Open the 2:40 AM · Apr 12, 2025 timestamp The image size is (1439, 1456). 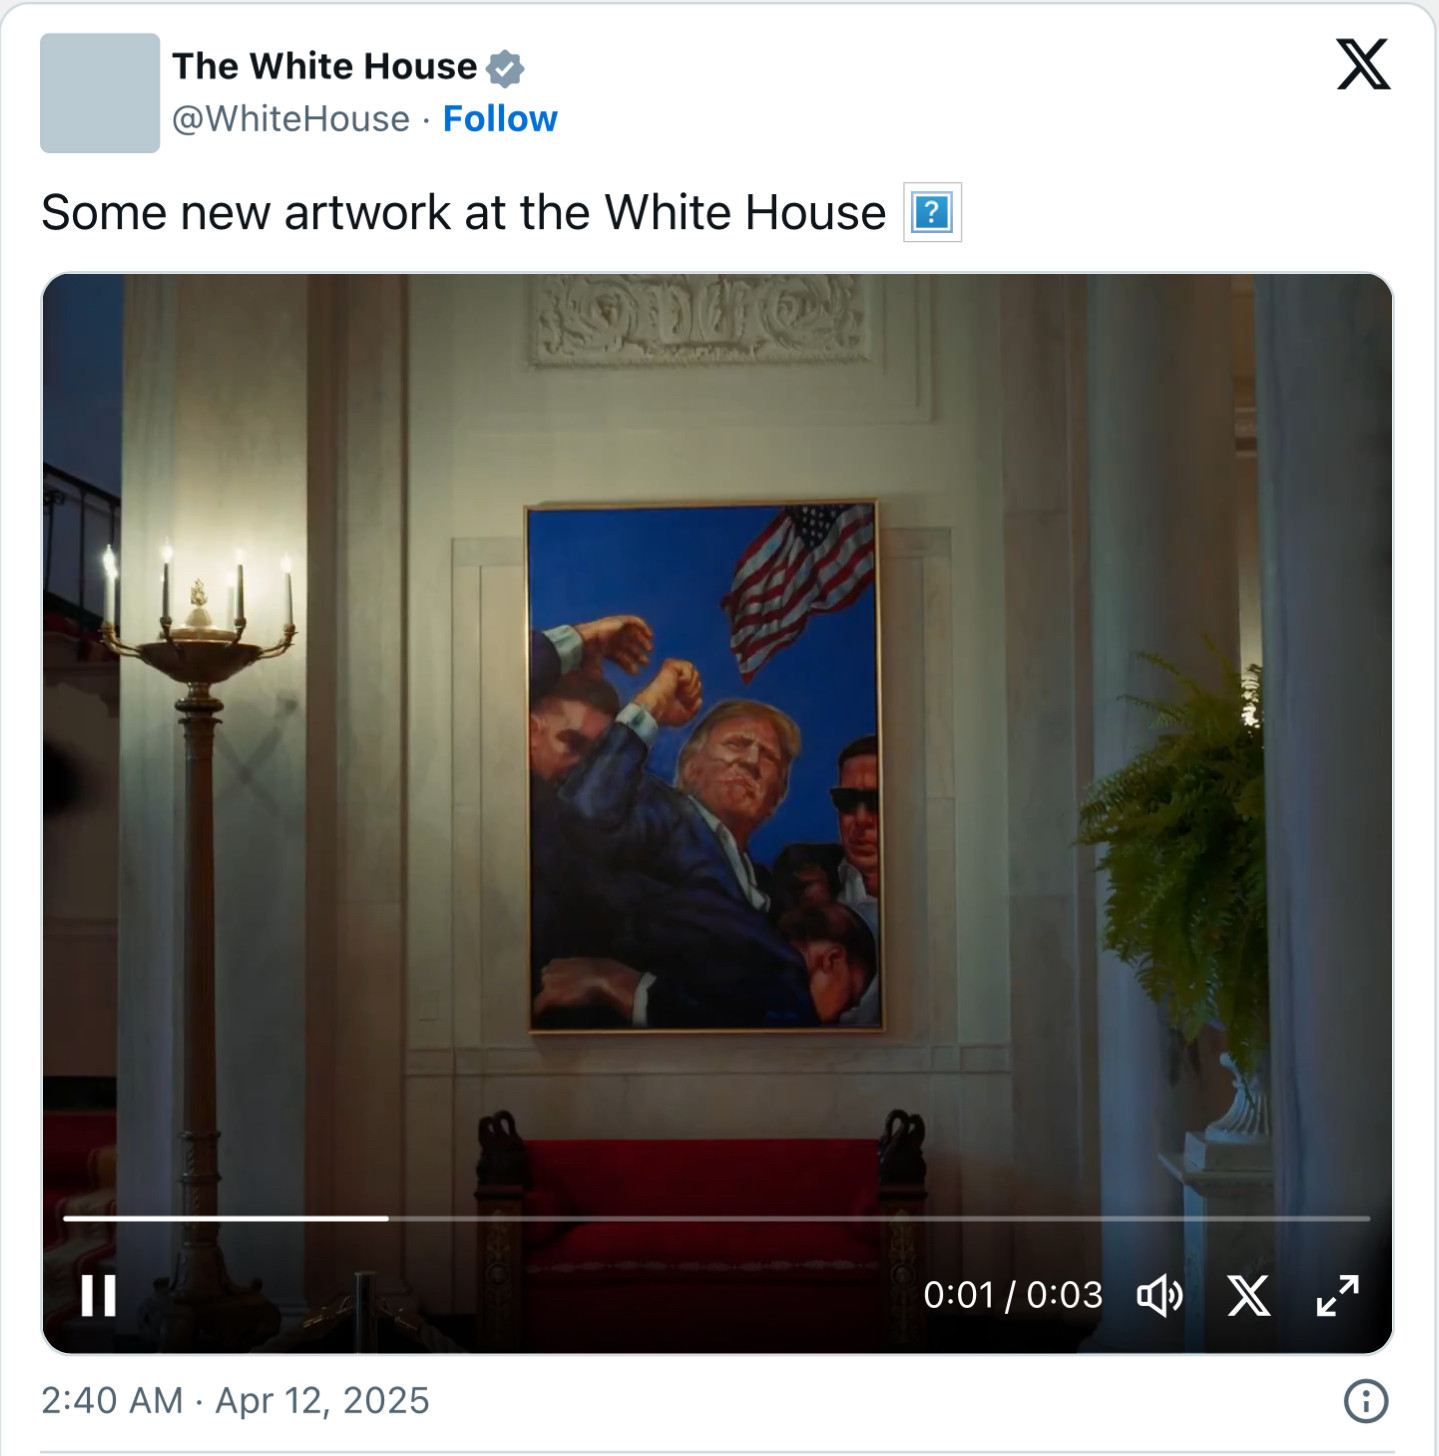tap(235, 1401)
